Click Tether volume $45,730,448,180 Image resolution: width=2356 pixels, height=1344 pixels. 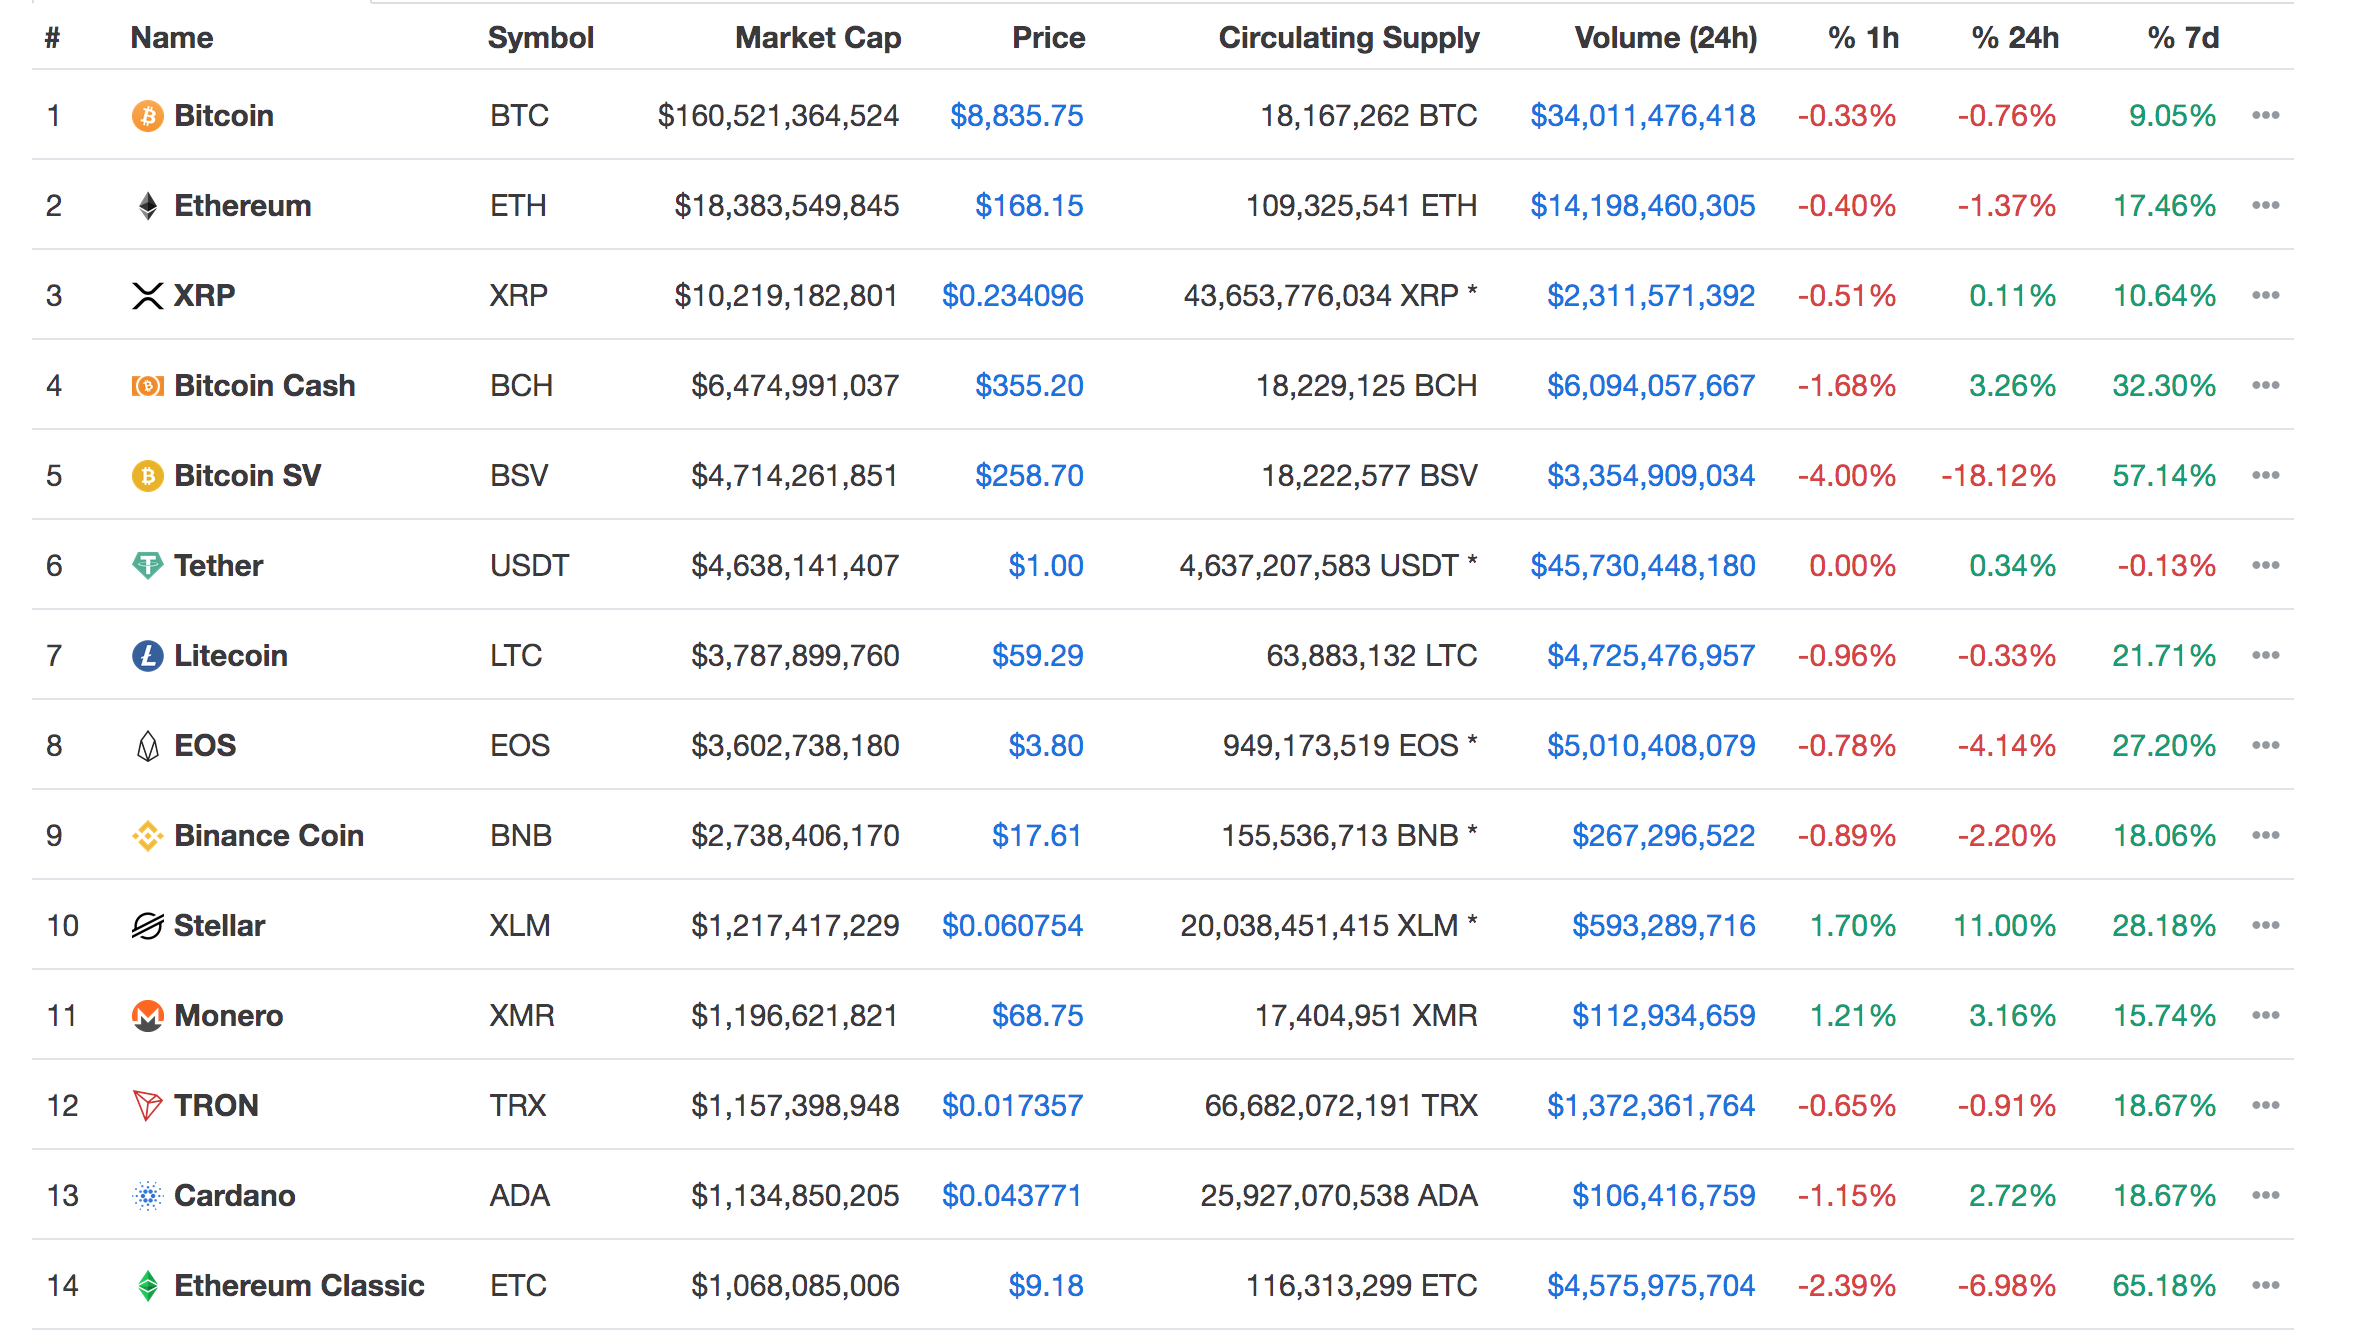[1643, 566]
